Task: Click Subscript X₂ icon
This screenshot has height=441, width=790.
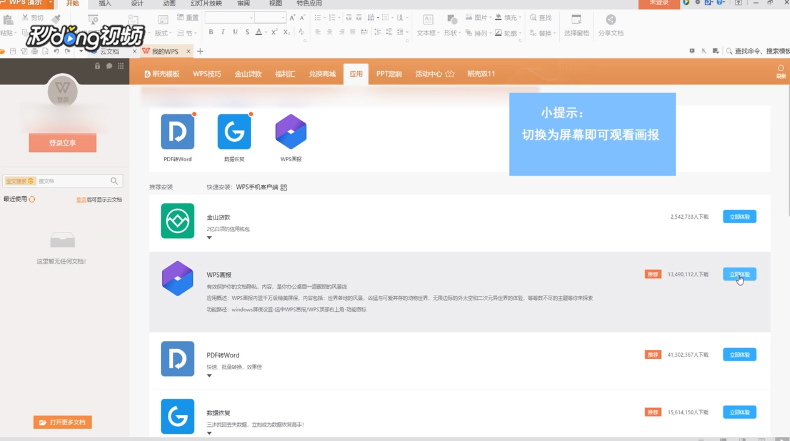Action: tap(286, 32)
